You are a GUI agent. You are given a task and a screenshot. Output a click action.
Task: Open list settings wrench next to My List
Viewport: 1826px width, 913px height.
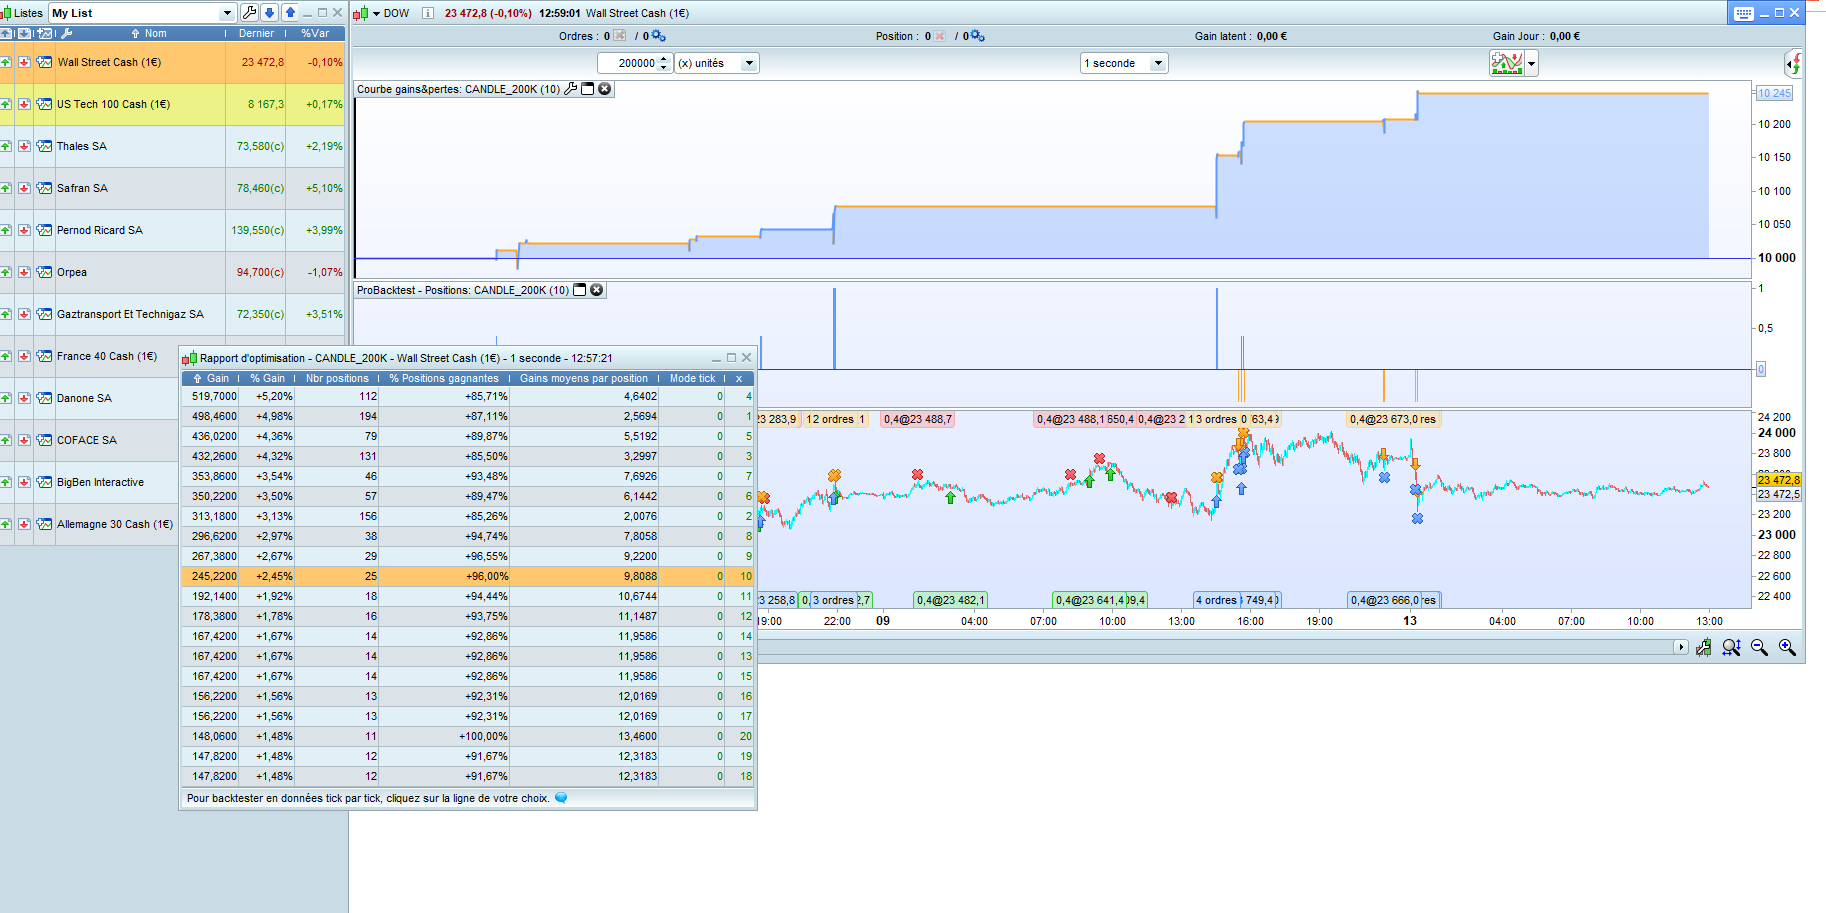click(250, 13)
